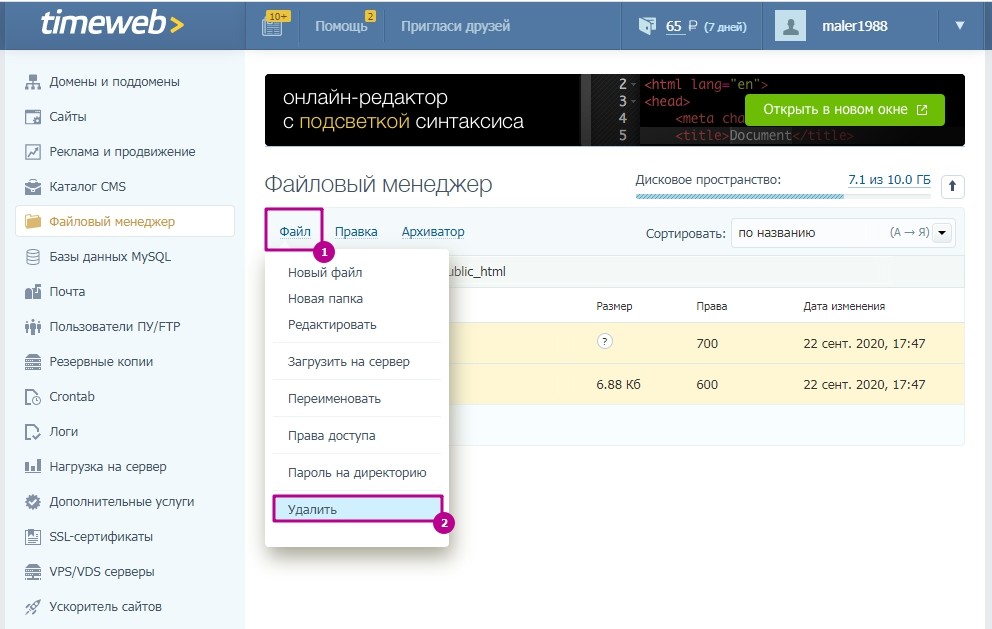The height and width of the screenshot is (629, 992).
Task: Click the Реклама и продвижение chart icon
Action: tap(32, 152)
